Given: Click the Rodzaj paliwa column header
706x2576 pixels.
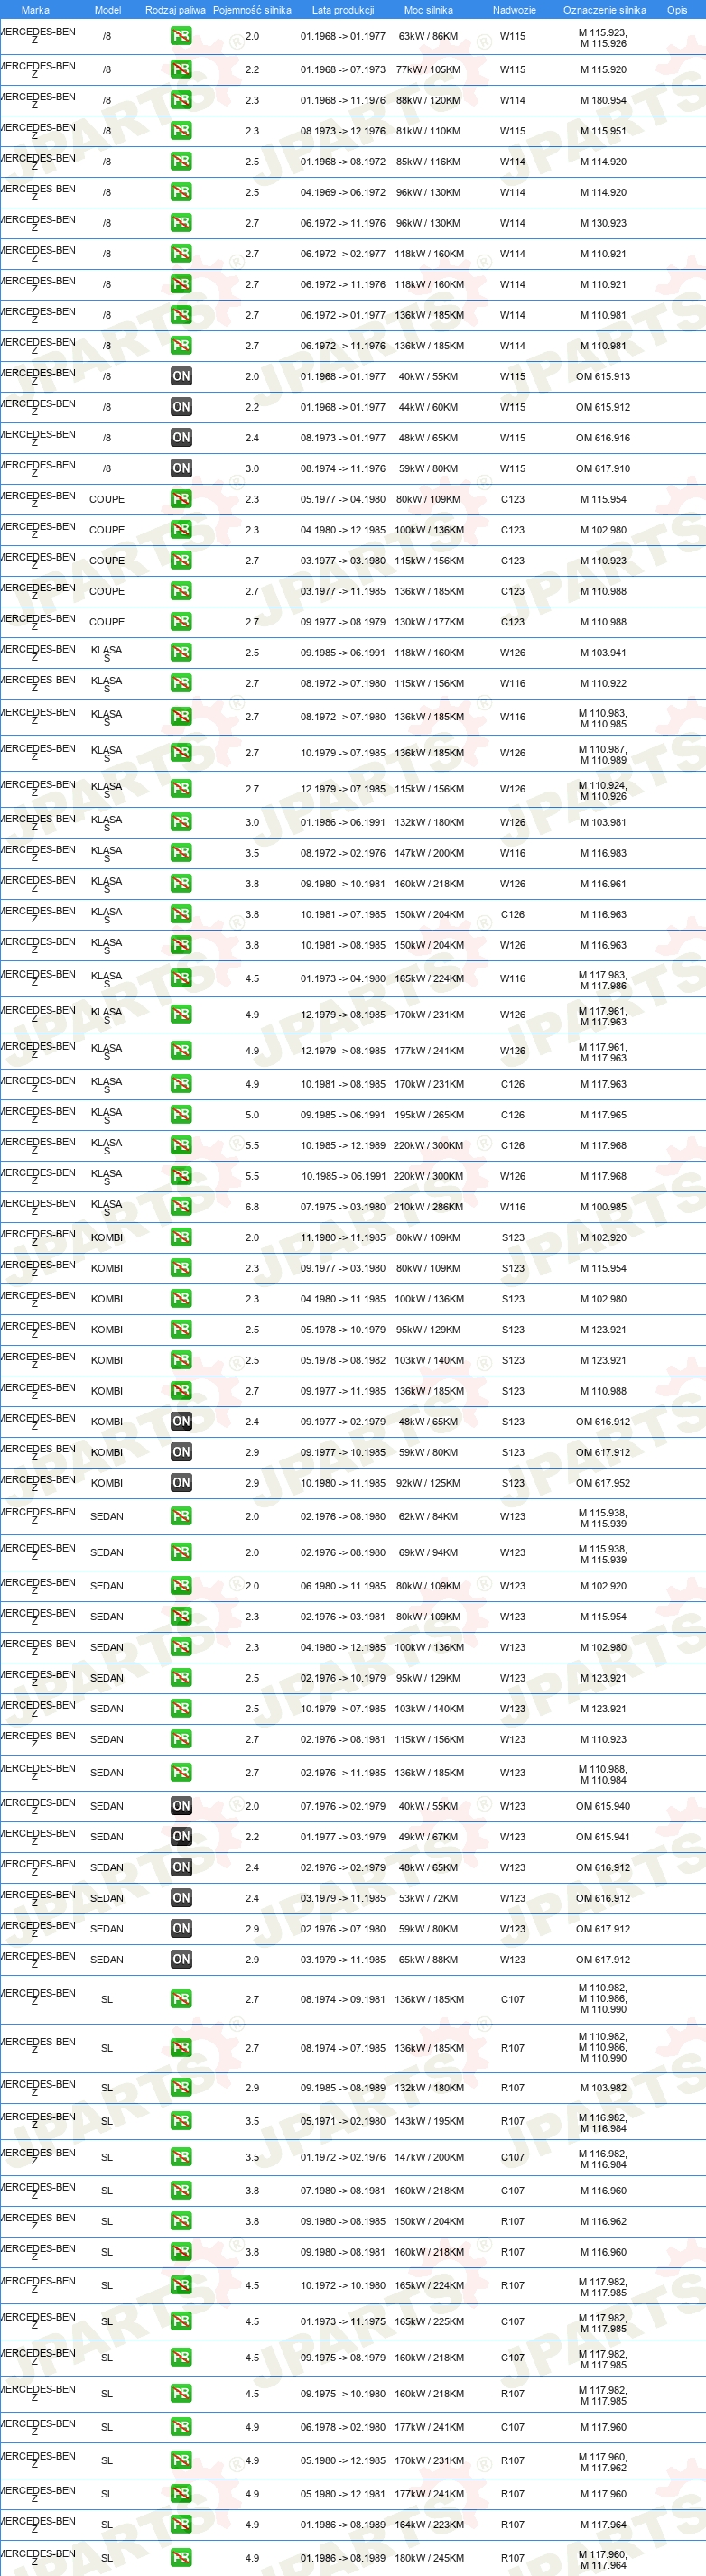Looking at the screenshot, I should pos(175,10).
